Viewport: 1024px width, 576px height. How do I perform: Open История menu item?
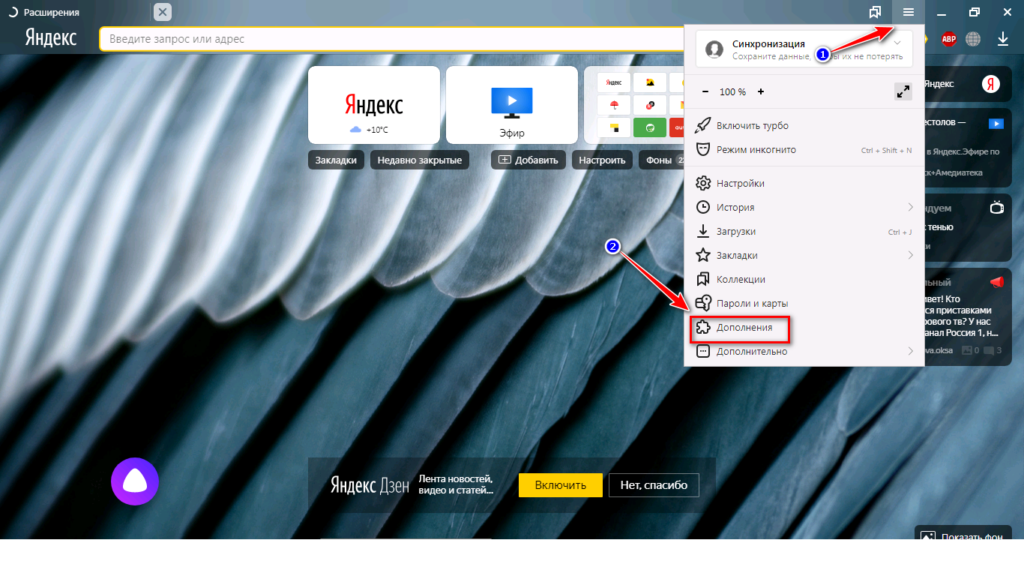click(x=804, y=207)
